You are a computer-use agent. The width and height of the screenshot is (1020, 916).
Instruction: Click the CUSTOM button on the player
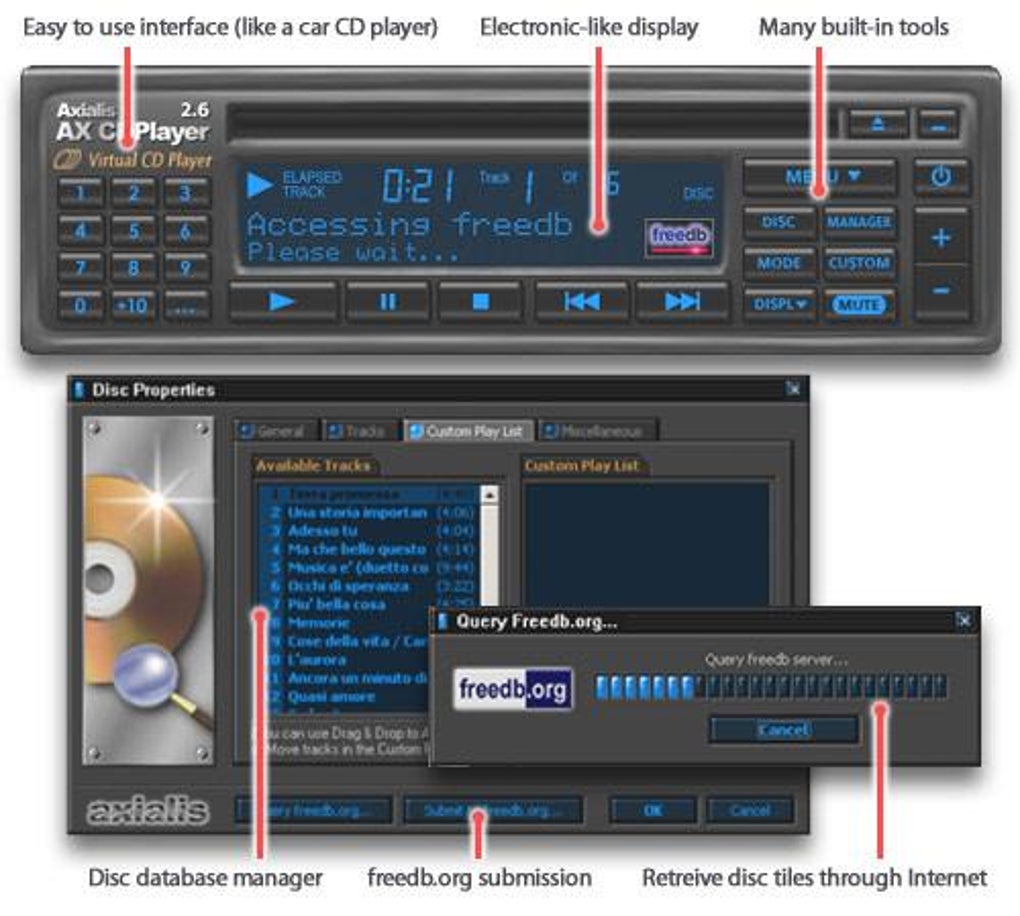(859, 264)
